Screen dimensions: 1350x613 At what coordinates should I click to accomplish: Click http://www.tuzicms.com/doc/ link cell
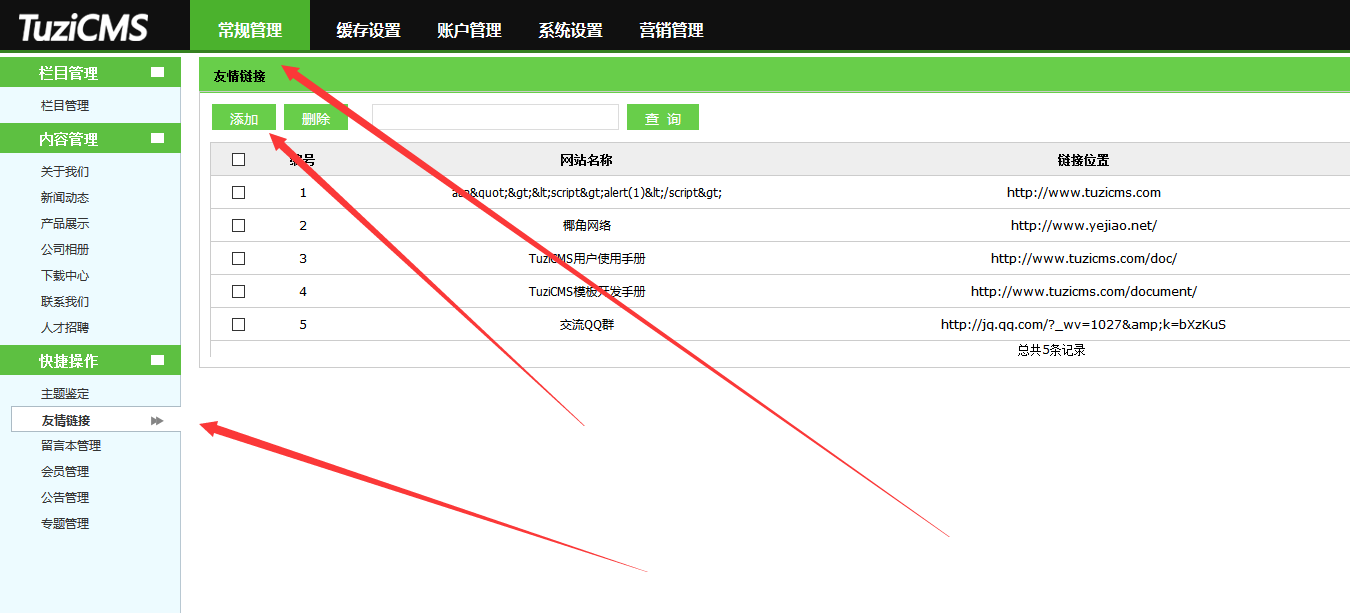click(1084, 258)
